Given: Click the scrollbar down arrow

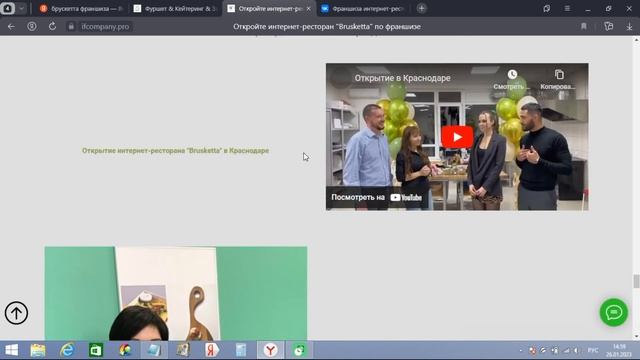Looking at the screenshot, I should (x=636, y=336).
